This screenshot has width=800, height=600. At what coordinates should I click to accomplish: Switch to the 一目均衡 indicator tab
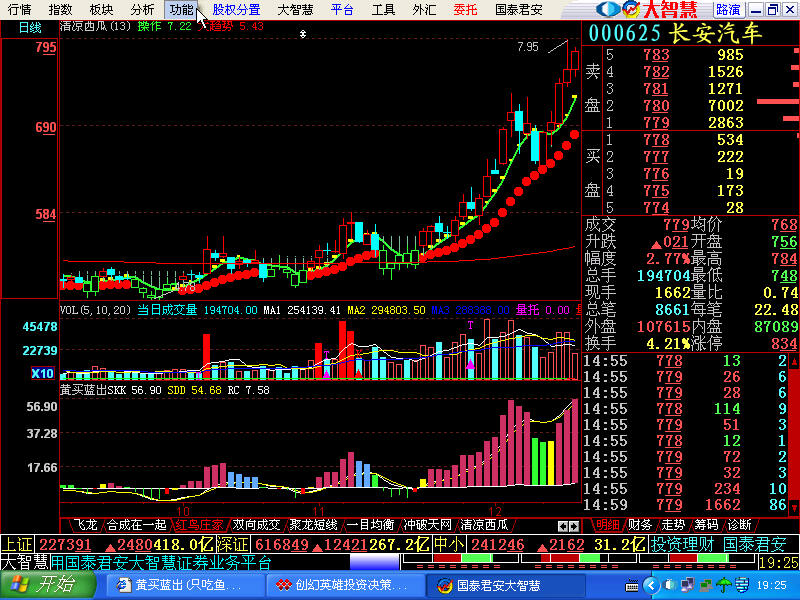tap(370, 525)
